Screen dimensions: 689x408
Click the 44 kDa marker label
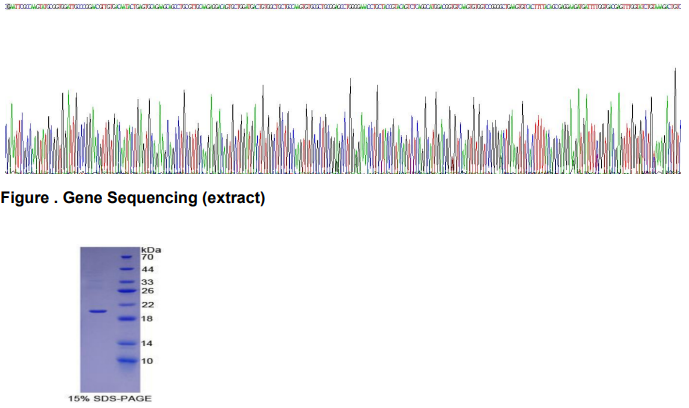pos(147,270)
